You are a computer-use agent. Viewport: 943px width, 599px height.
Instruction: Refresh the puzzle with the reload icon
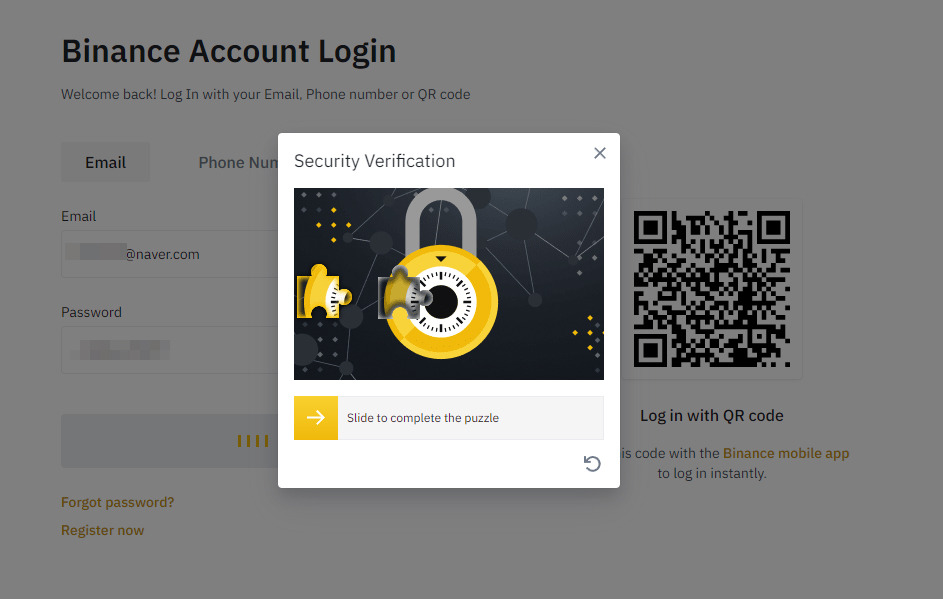tap(592, 464)
